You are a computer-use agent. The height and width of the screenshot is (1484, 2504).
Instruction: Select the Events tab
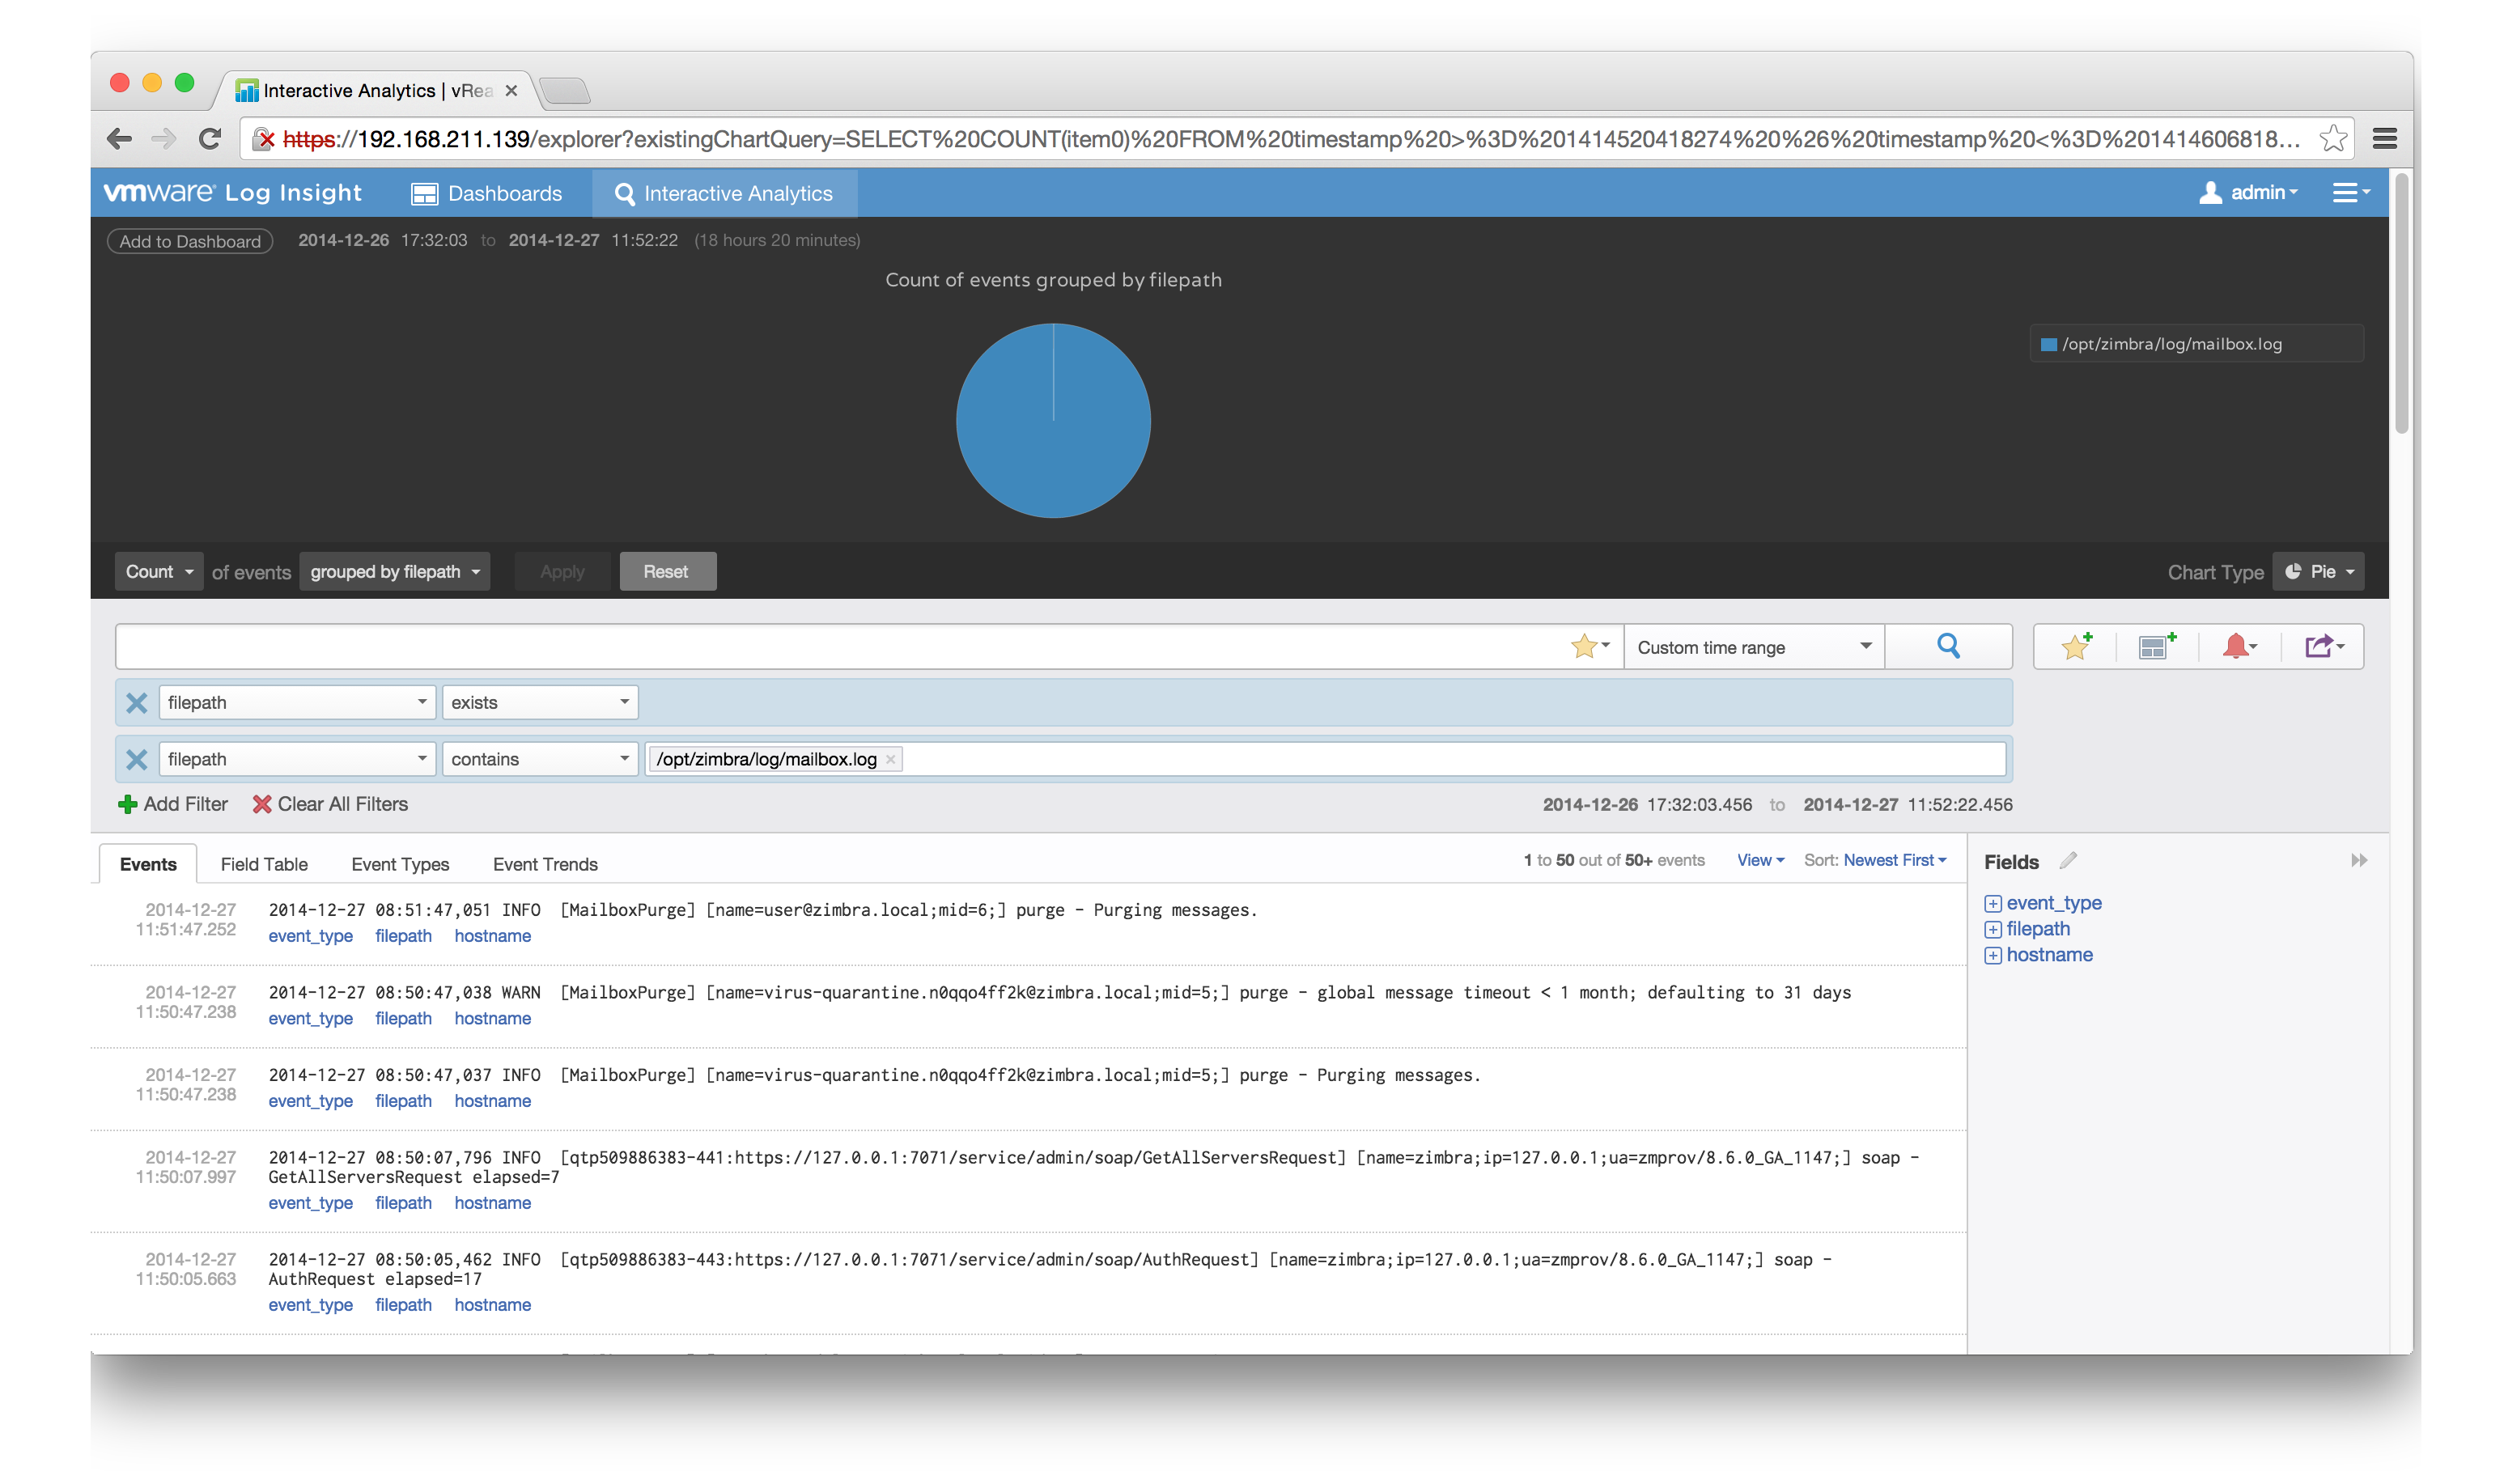click(148, 864)
